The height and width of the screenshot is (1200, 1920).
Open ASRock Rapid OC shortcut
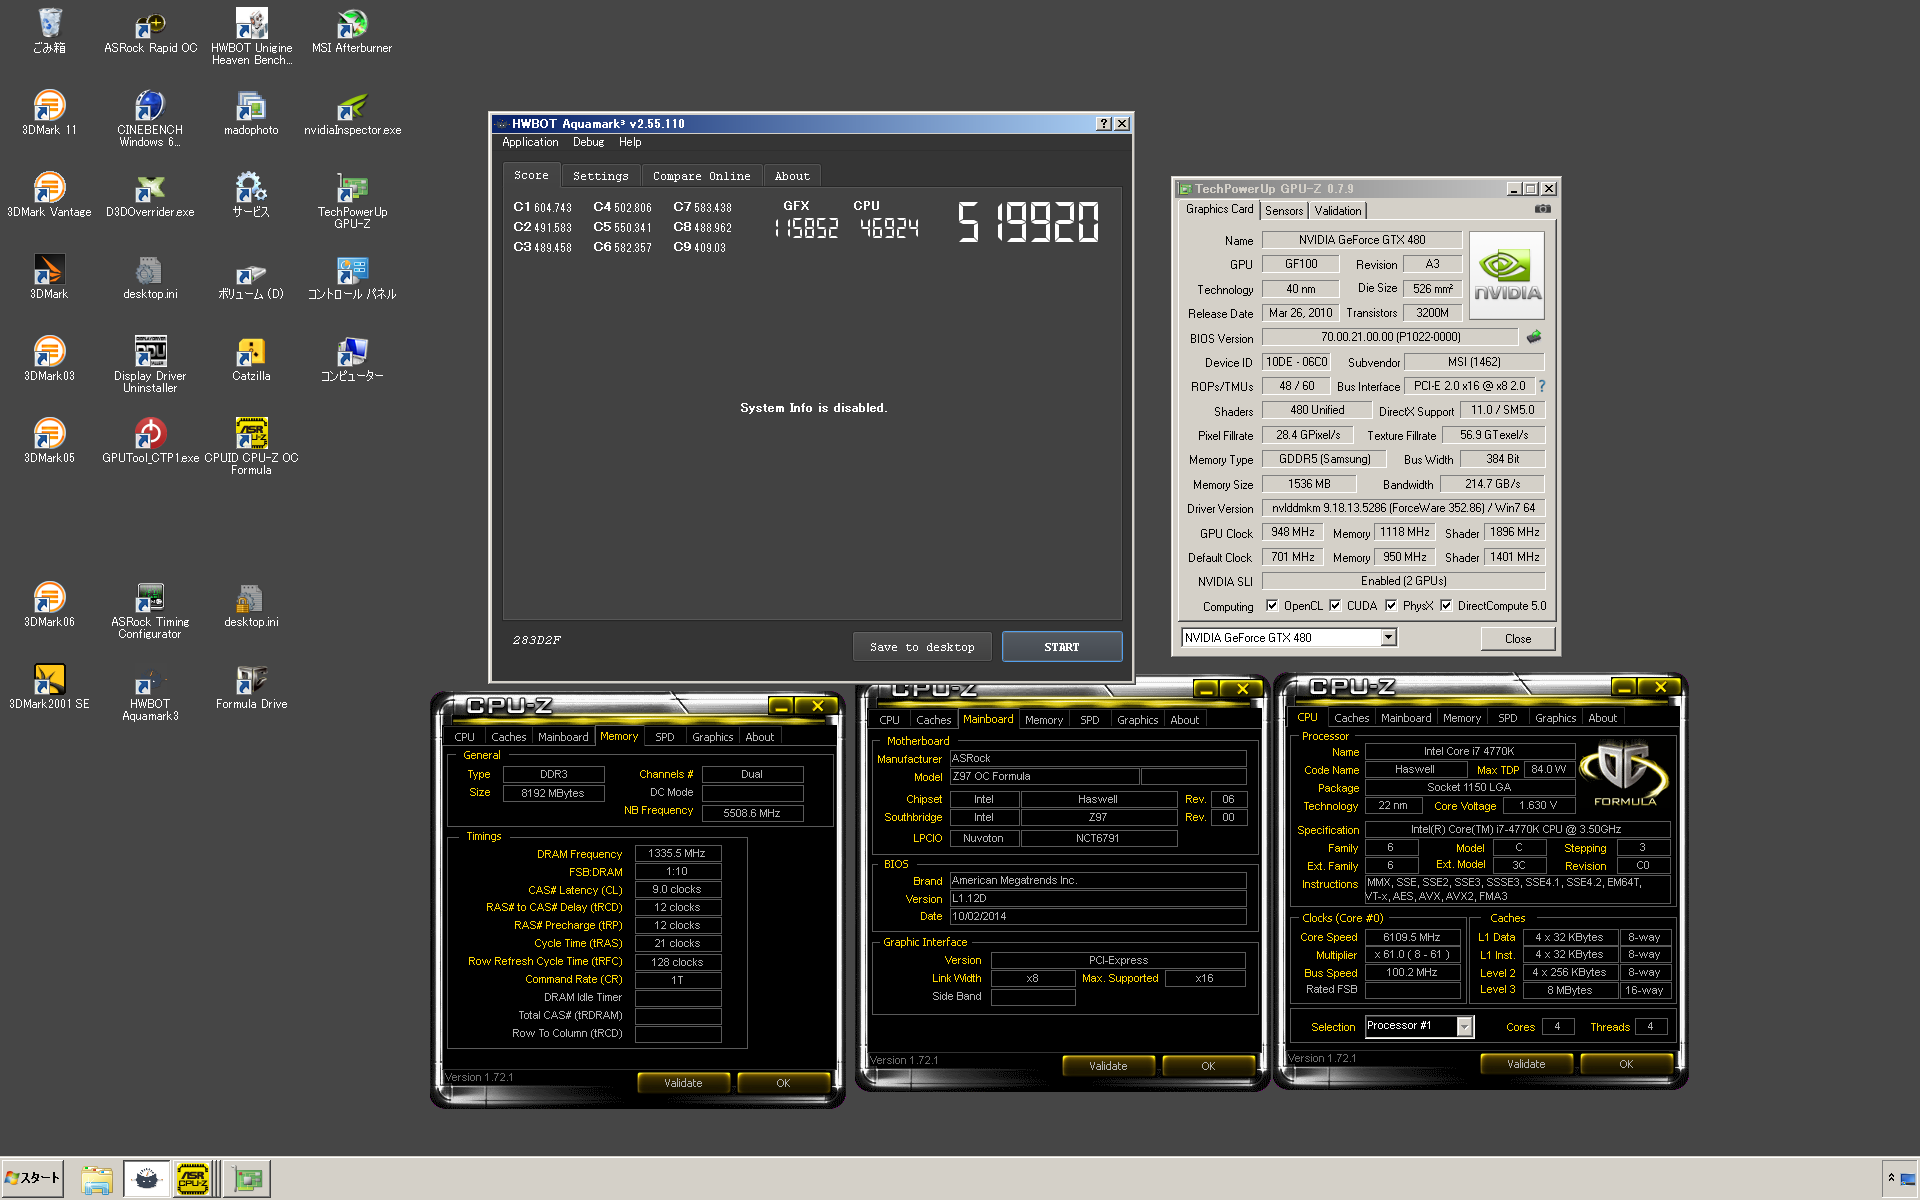(x=150, y=30)
